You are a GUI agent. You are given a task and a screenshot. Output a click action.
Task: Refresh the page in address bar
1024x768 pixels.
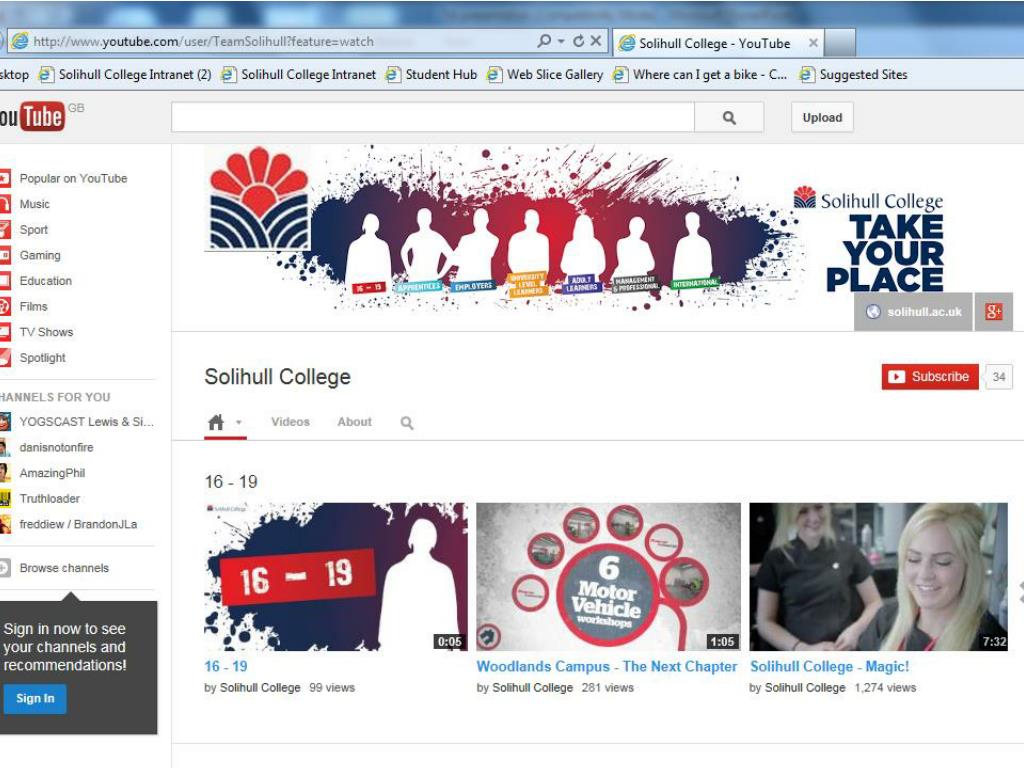578,41
